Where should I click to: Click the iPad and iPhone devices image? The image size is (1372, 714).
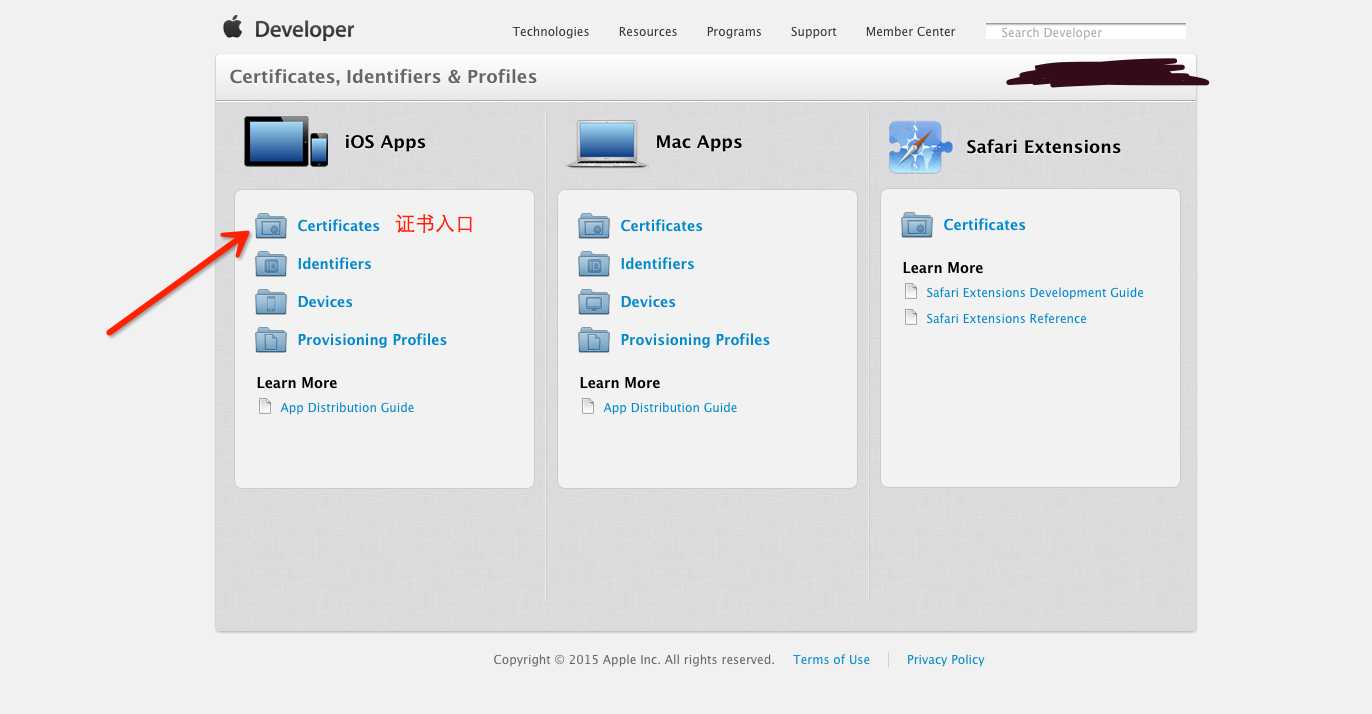click(x=286, y=142)
